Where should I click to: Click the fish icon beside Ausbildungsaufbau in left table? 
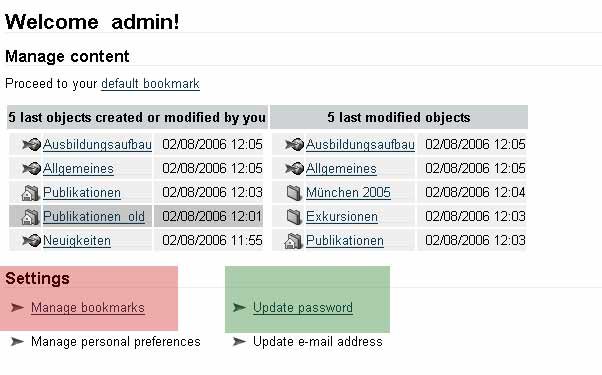(x=31, y=145)
